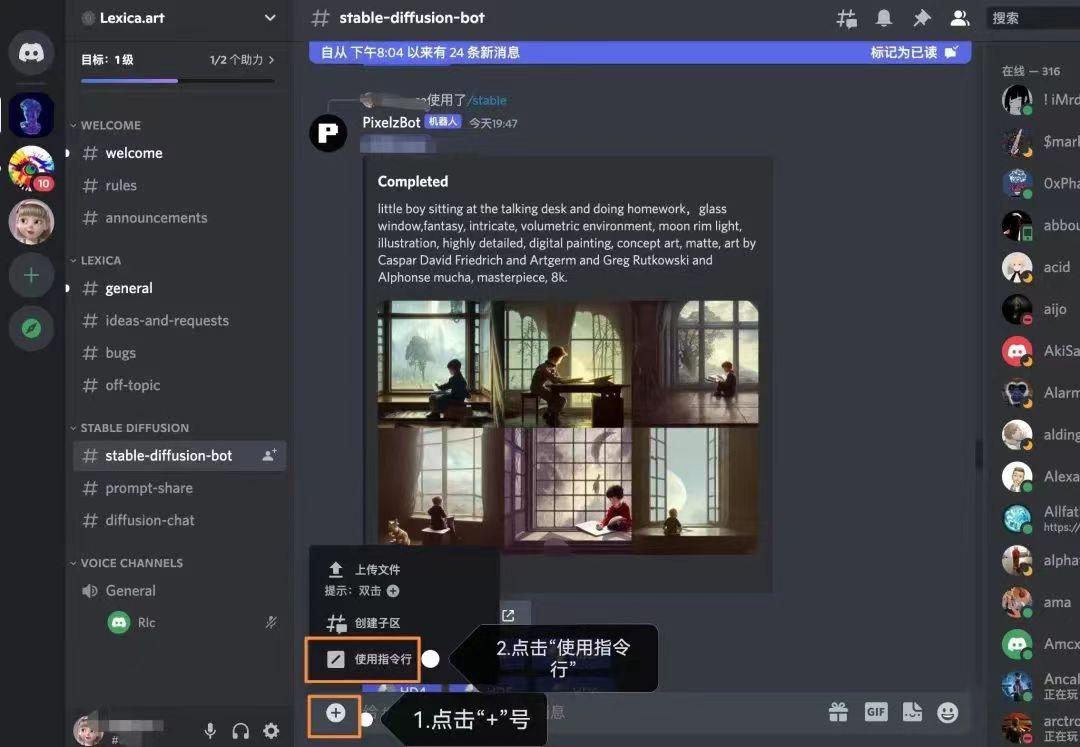This screenshot has height=747, width=1080.
Task: Click the invite people icon on stable-diffusion-bot
Action: pyautogui.click(x=269, y=455)
